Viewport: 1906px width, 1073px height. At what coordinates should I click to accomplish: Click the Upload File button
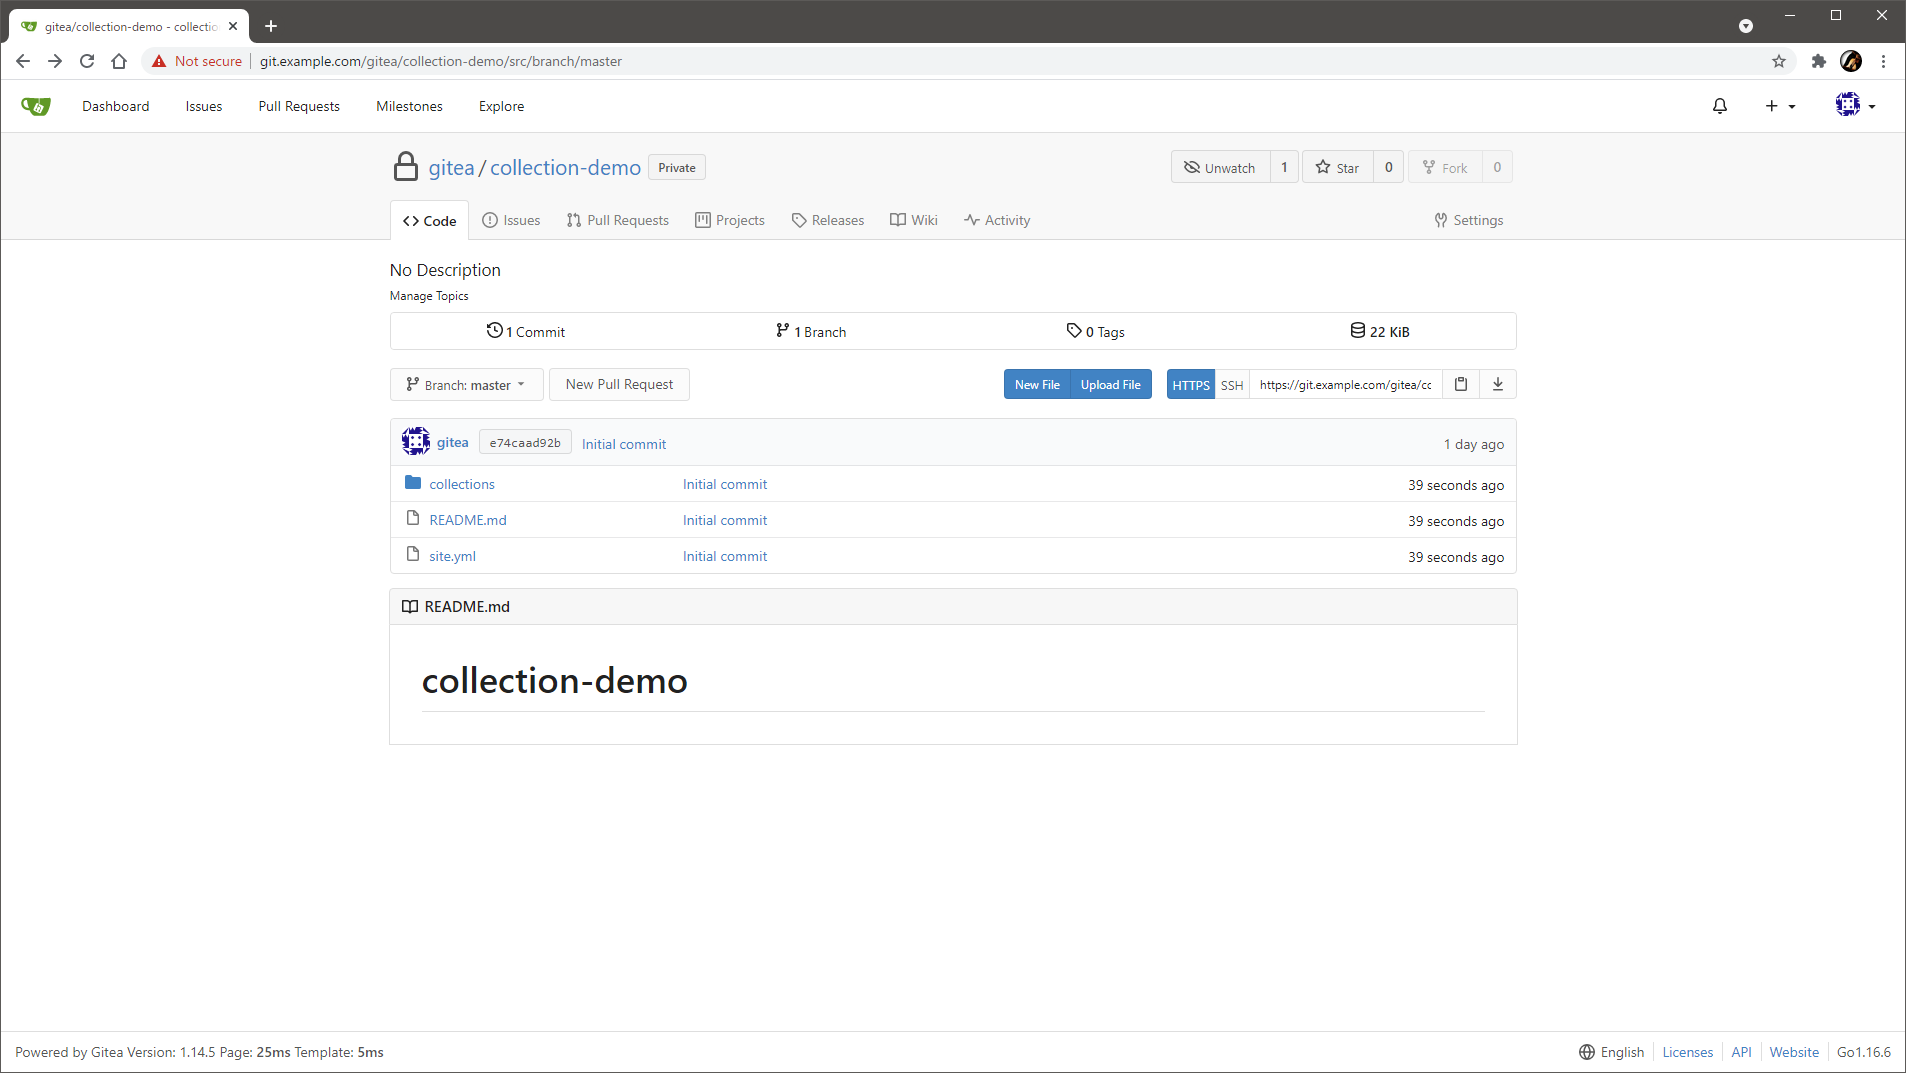coord(1110,384)
